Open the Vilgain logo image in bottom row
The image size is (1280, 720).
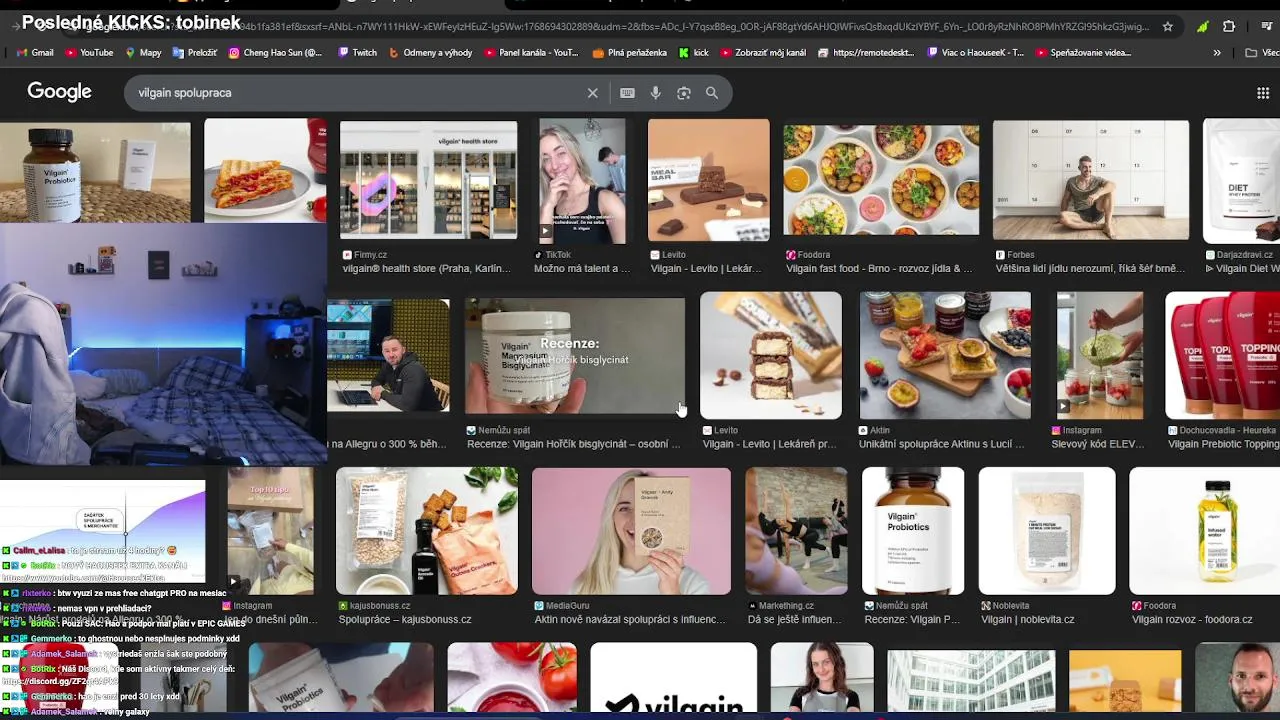[673, 678]
